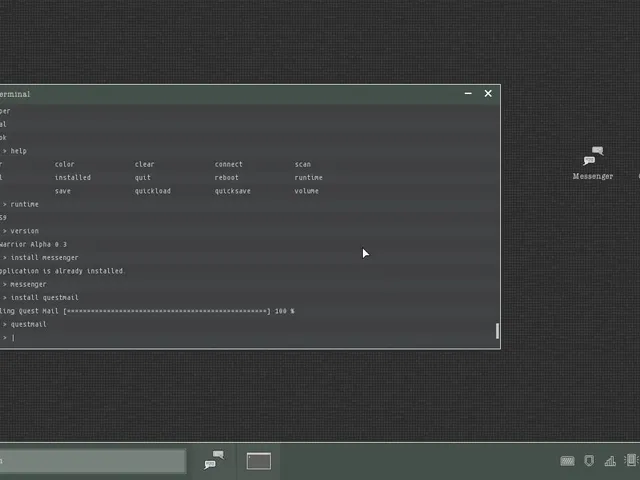The height and width of the screenshot is (480, 640).
Task: Click the 'quickload' command text
Action: tap(153, 191)
